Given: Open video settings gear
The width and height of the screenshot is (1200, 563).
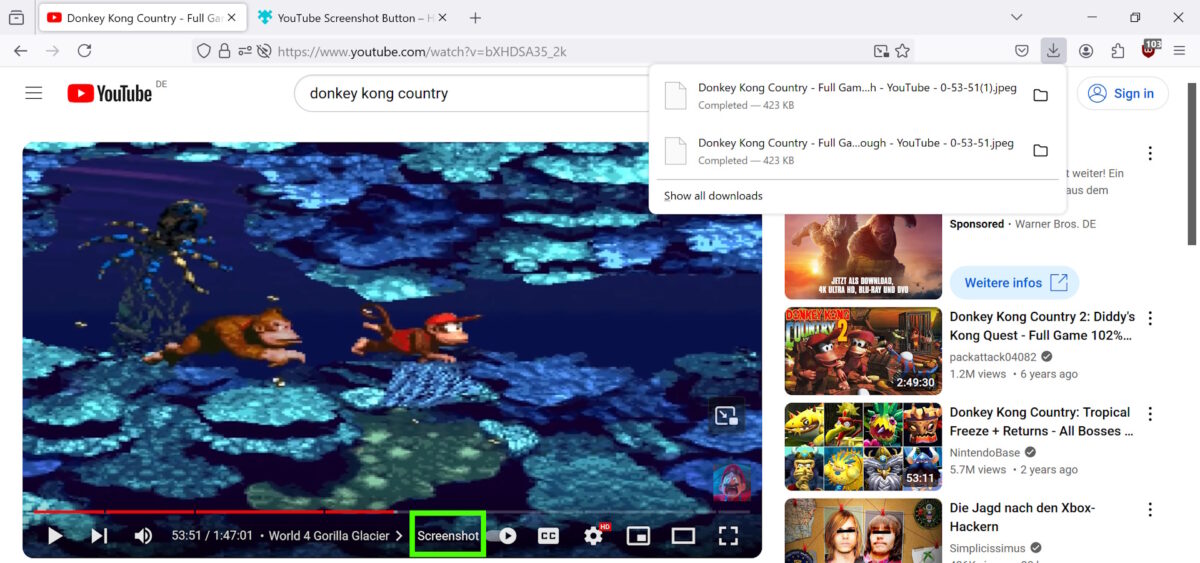Looking at the screenshot, I should pyautogui.click(x=593, y=536).
